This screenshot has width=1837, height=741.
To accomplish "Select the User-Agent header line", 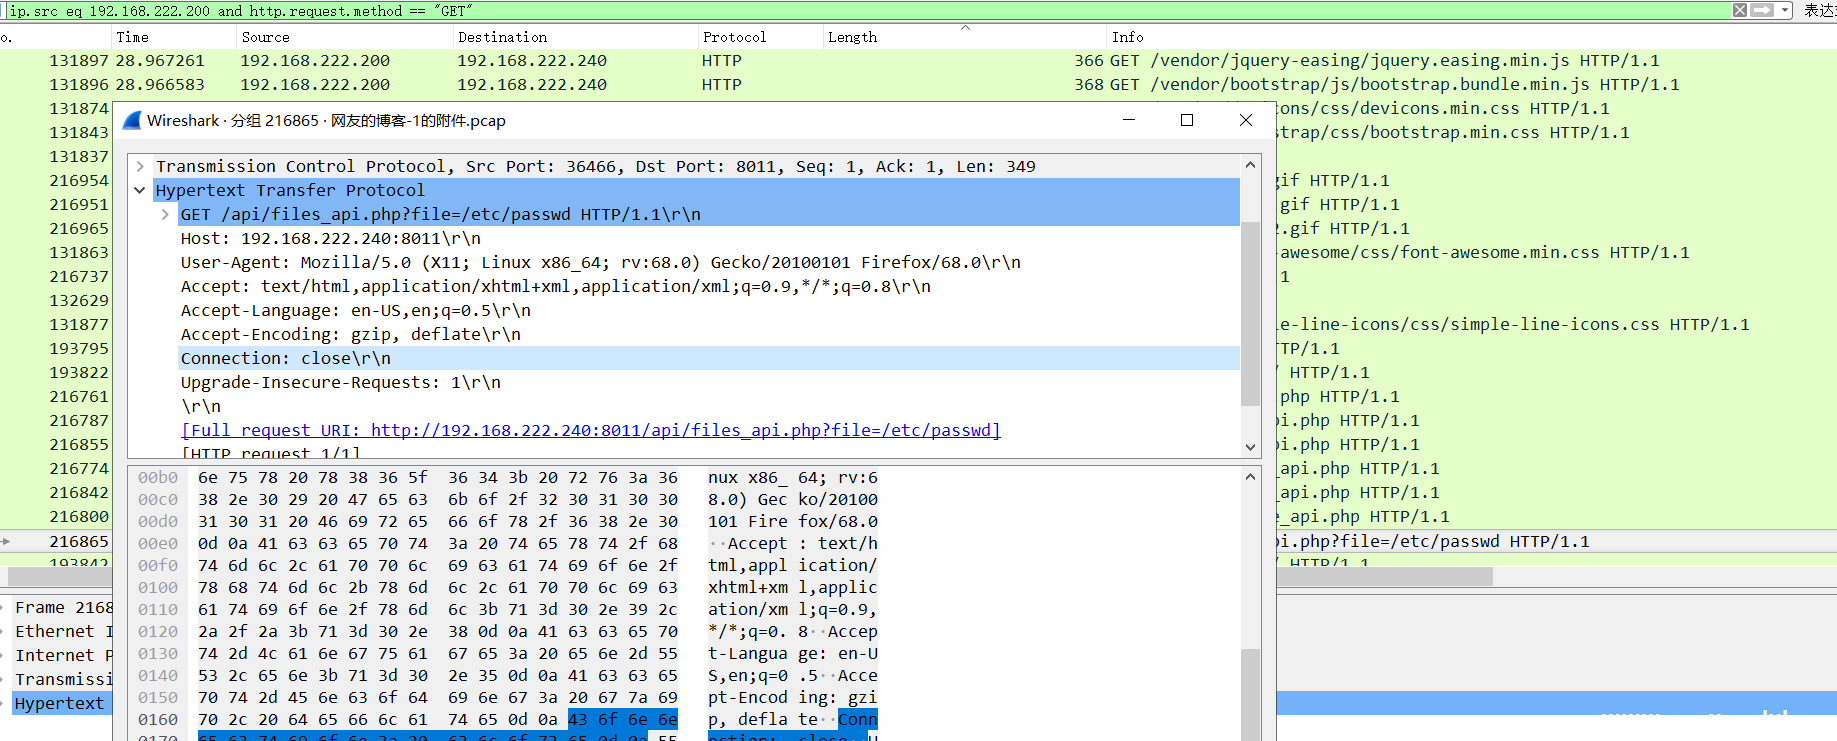I will pos(600,262).
